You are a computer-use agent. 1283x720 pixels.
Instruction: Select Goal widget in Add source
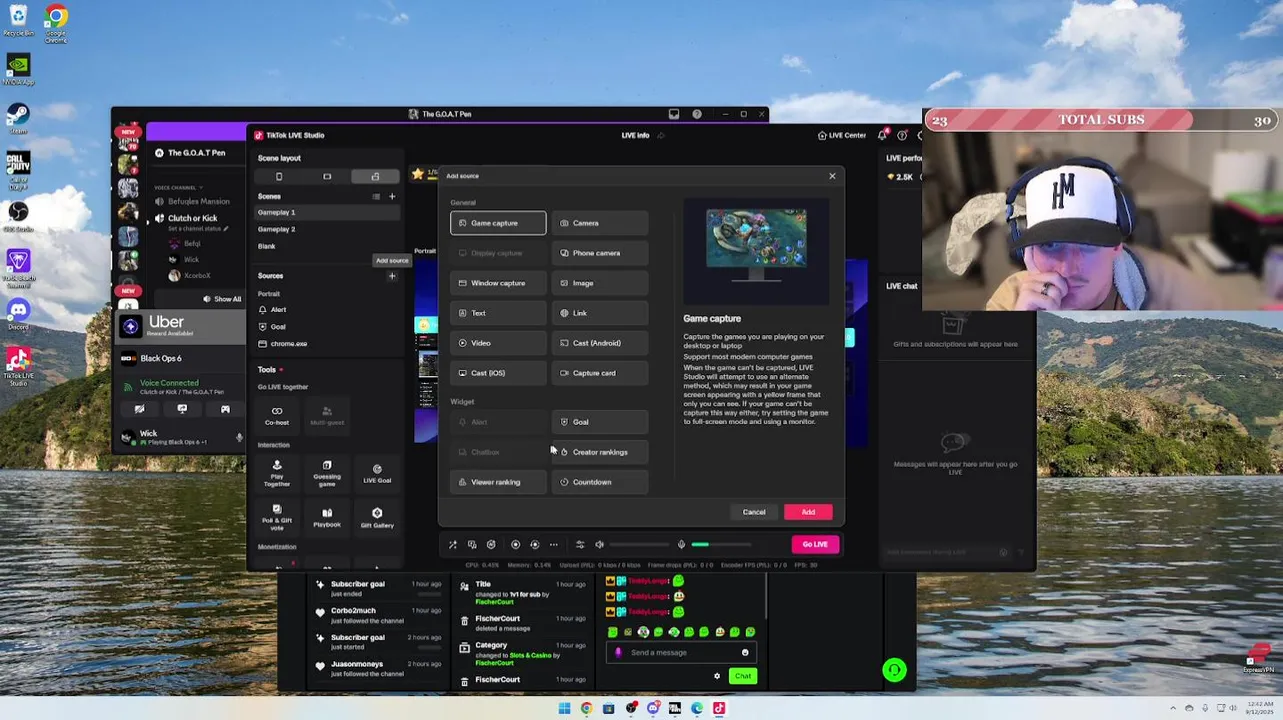pyautogui.click(x=600, y=422)
